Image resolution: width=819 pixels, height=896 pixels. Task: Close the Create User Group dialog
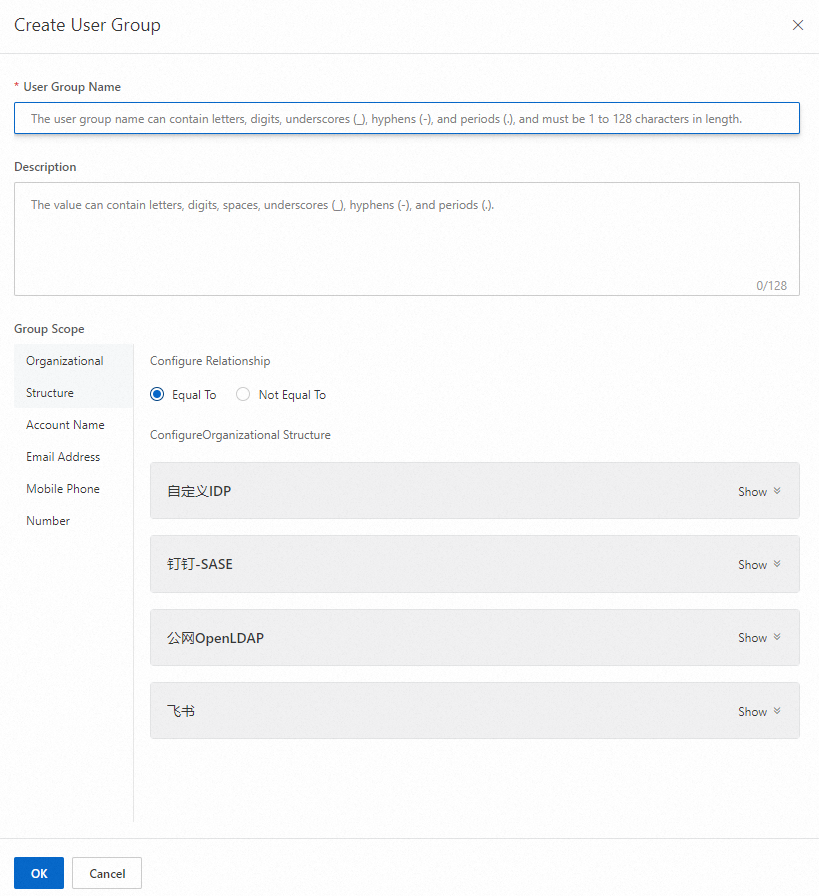click(x=797, y=26)
